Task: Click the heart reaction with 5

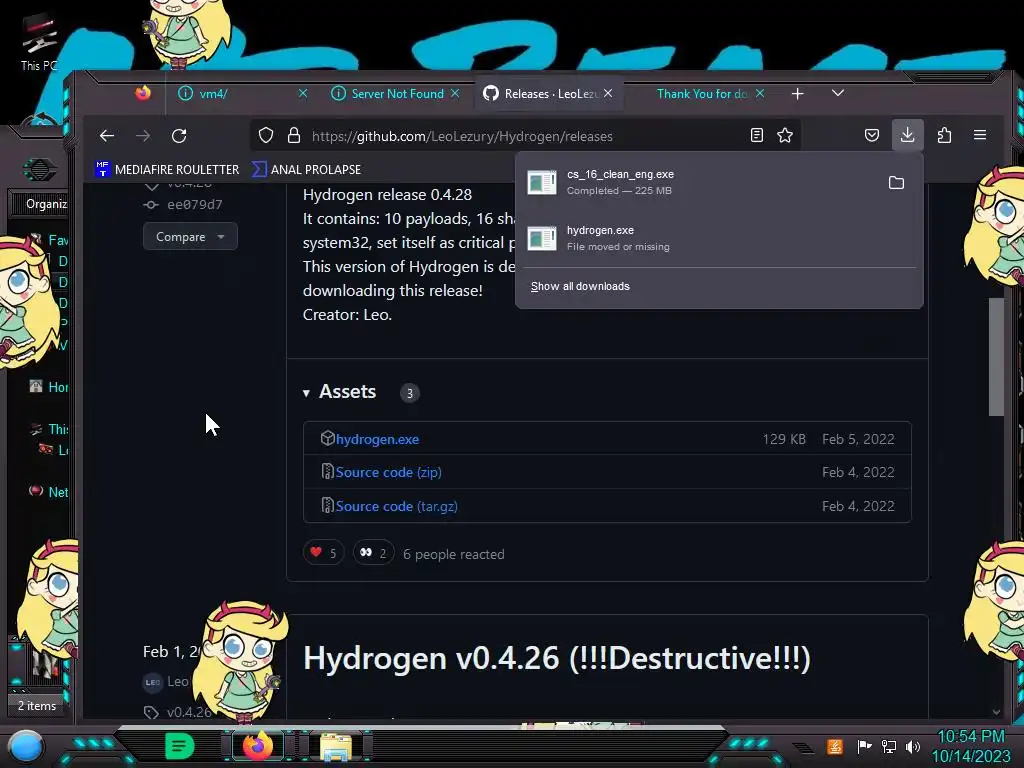Action: pyautogui.click(x=323, y=553)
